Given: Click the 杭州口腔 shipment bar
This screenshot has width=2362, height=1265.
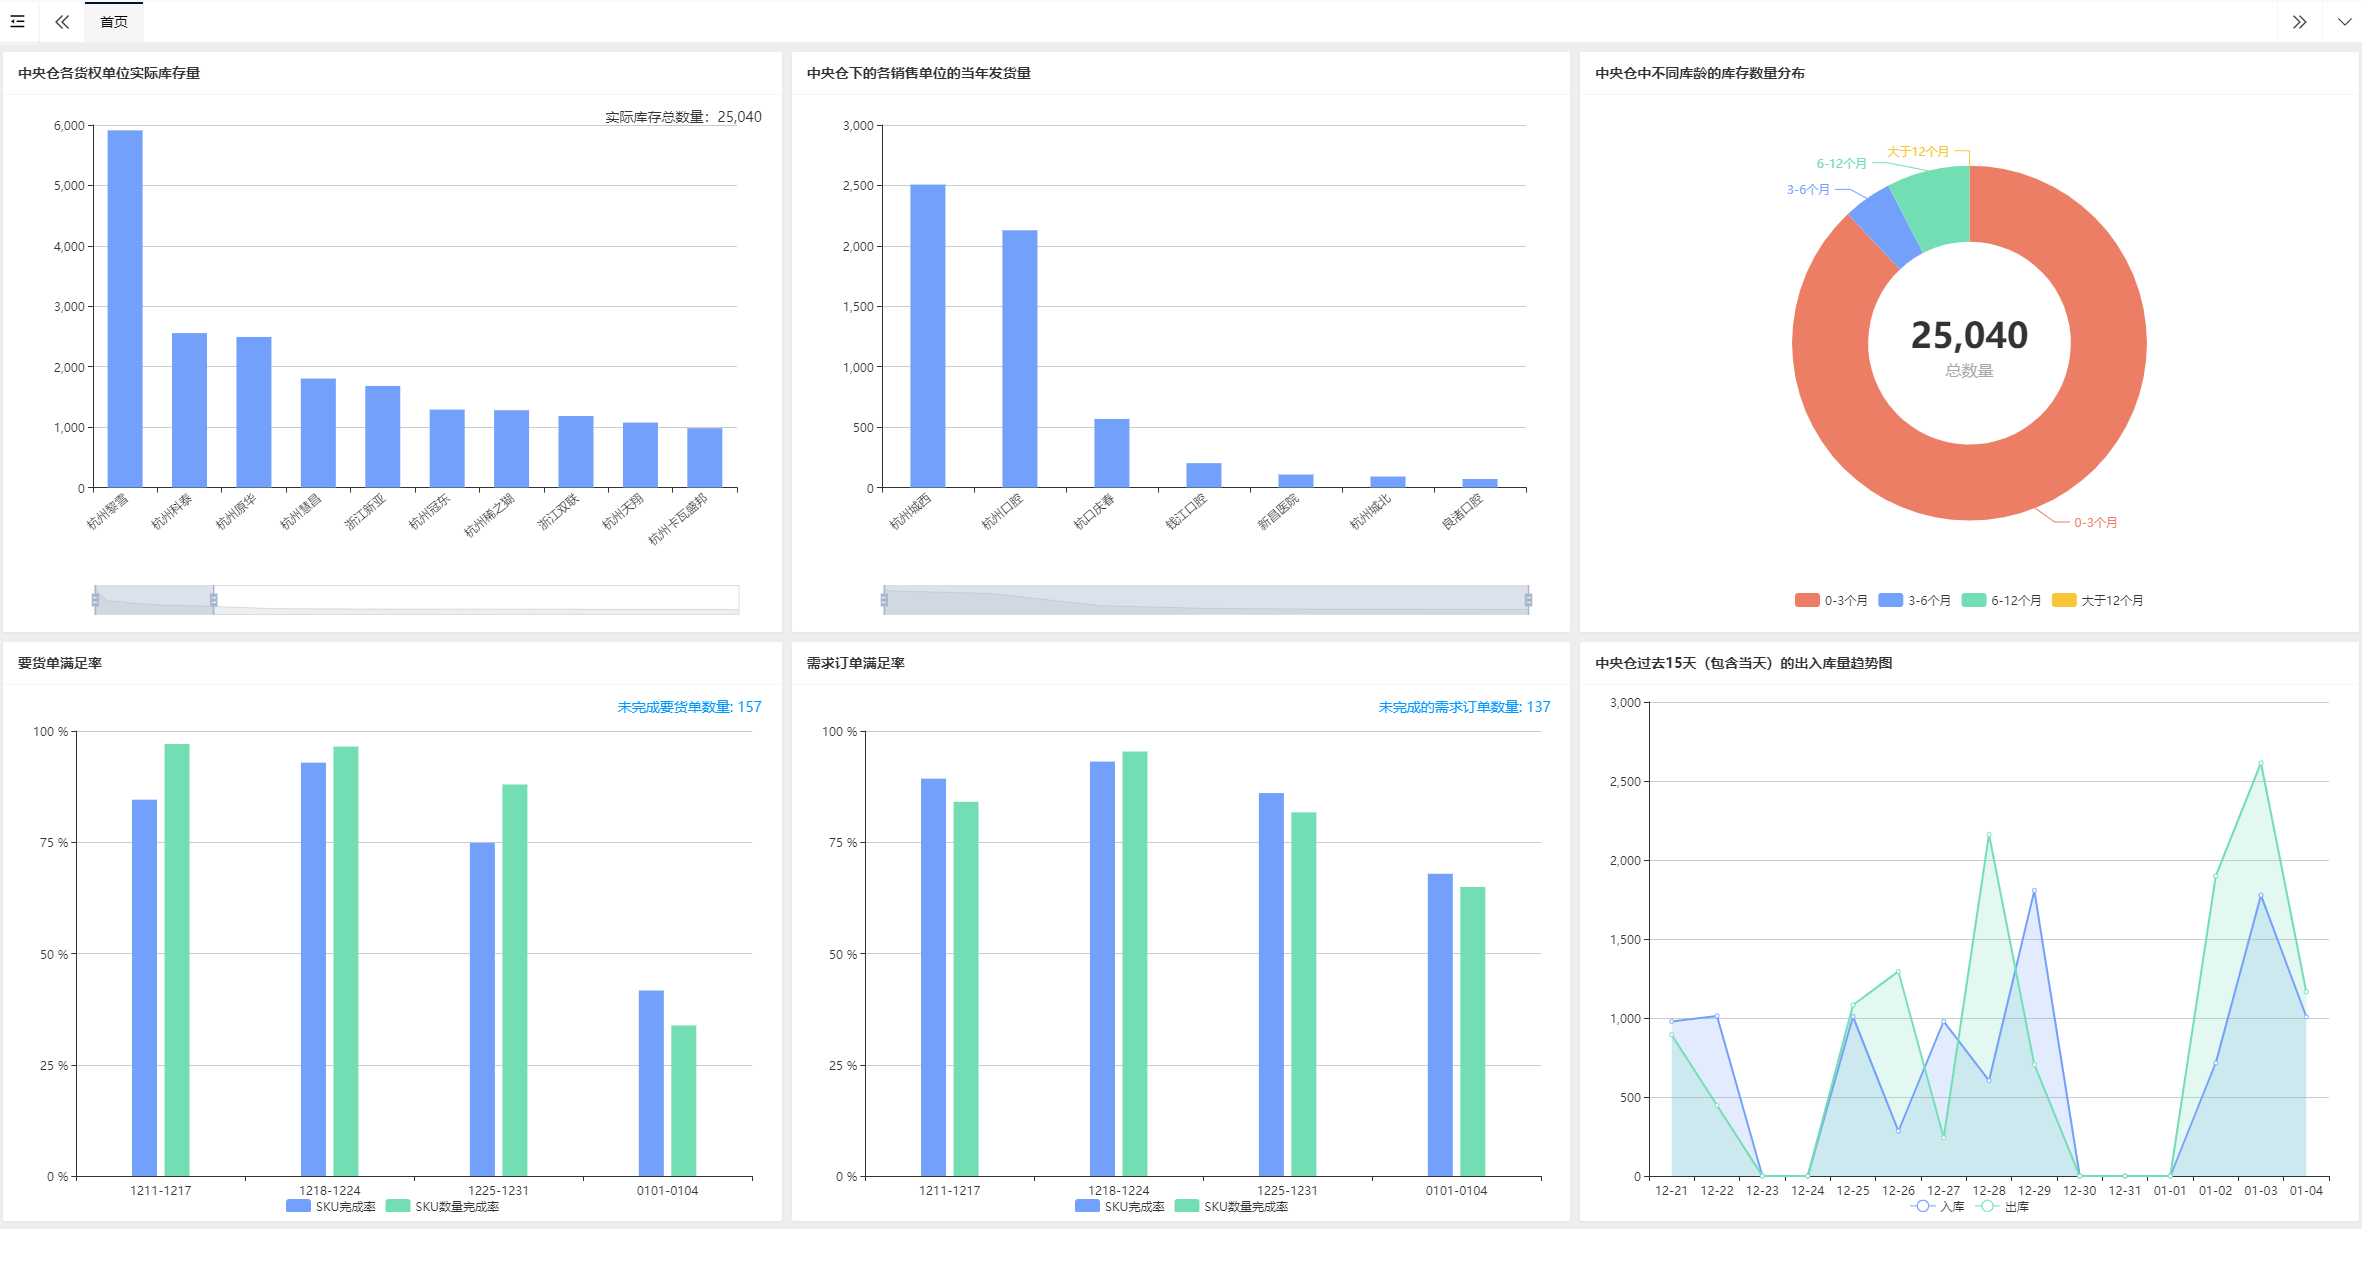Looking at the screenshot, I should [x=1020, y=359].
